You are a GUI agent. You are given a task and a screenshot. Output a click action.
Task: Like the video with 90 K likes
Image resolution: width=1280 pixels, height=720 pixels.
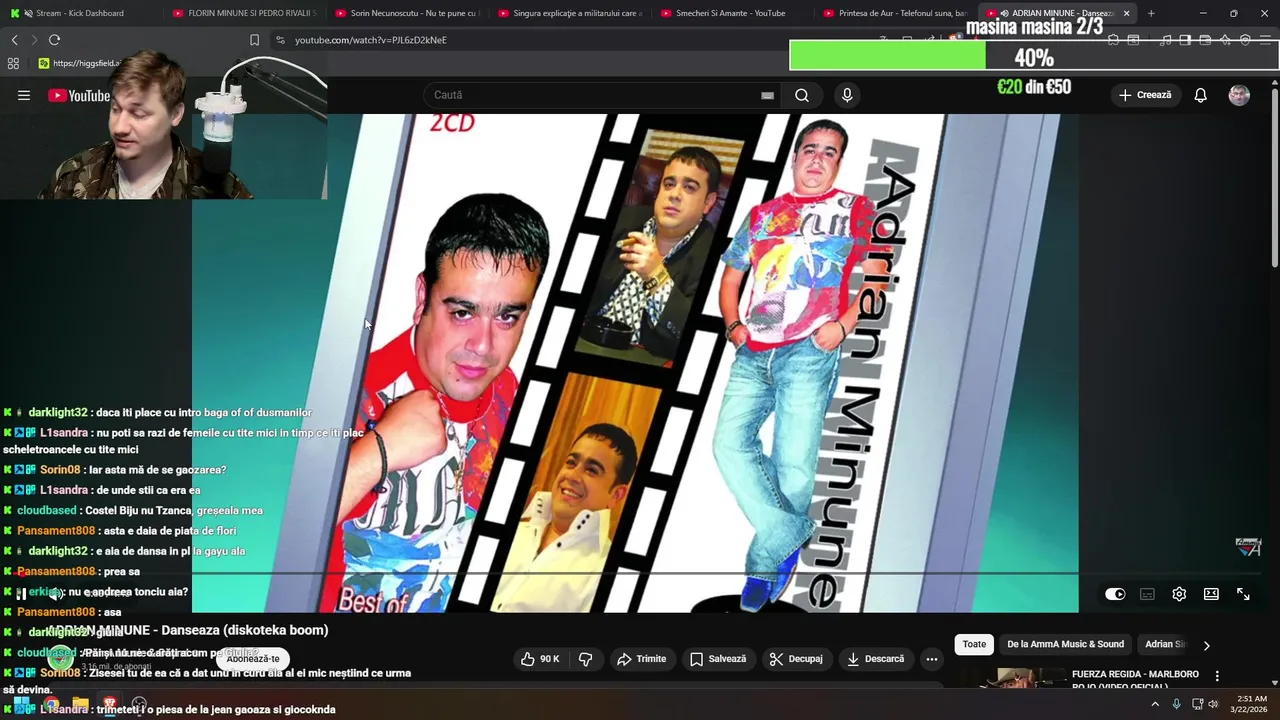(540, 659)
